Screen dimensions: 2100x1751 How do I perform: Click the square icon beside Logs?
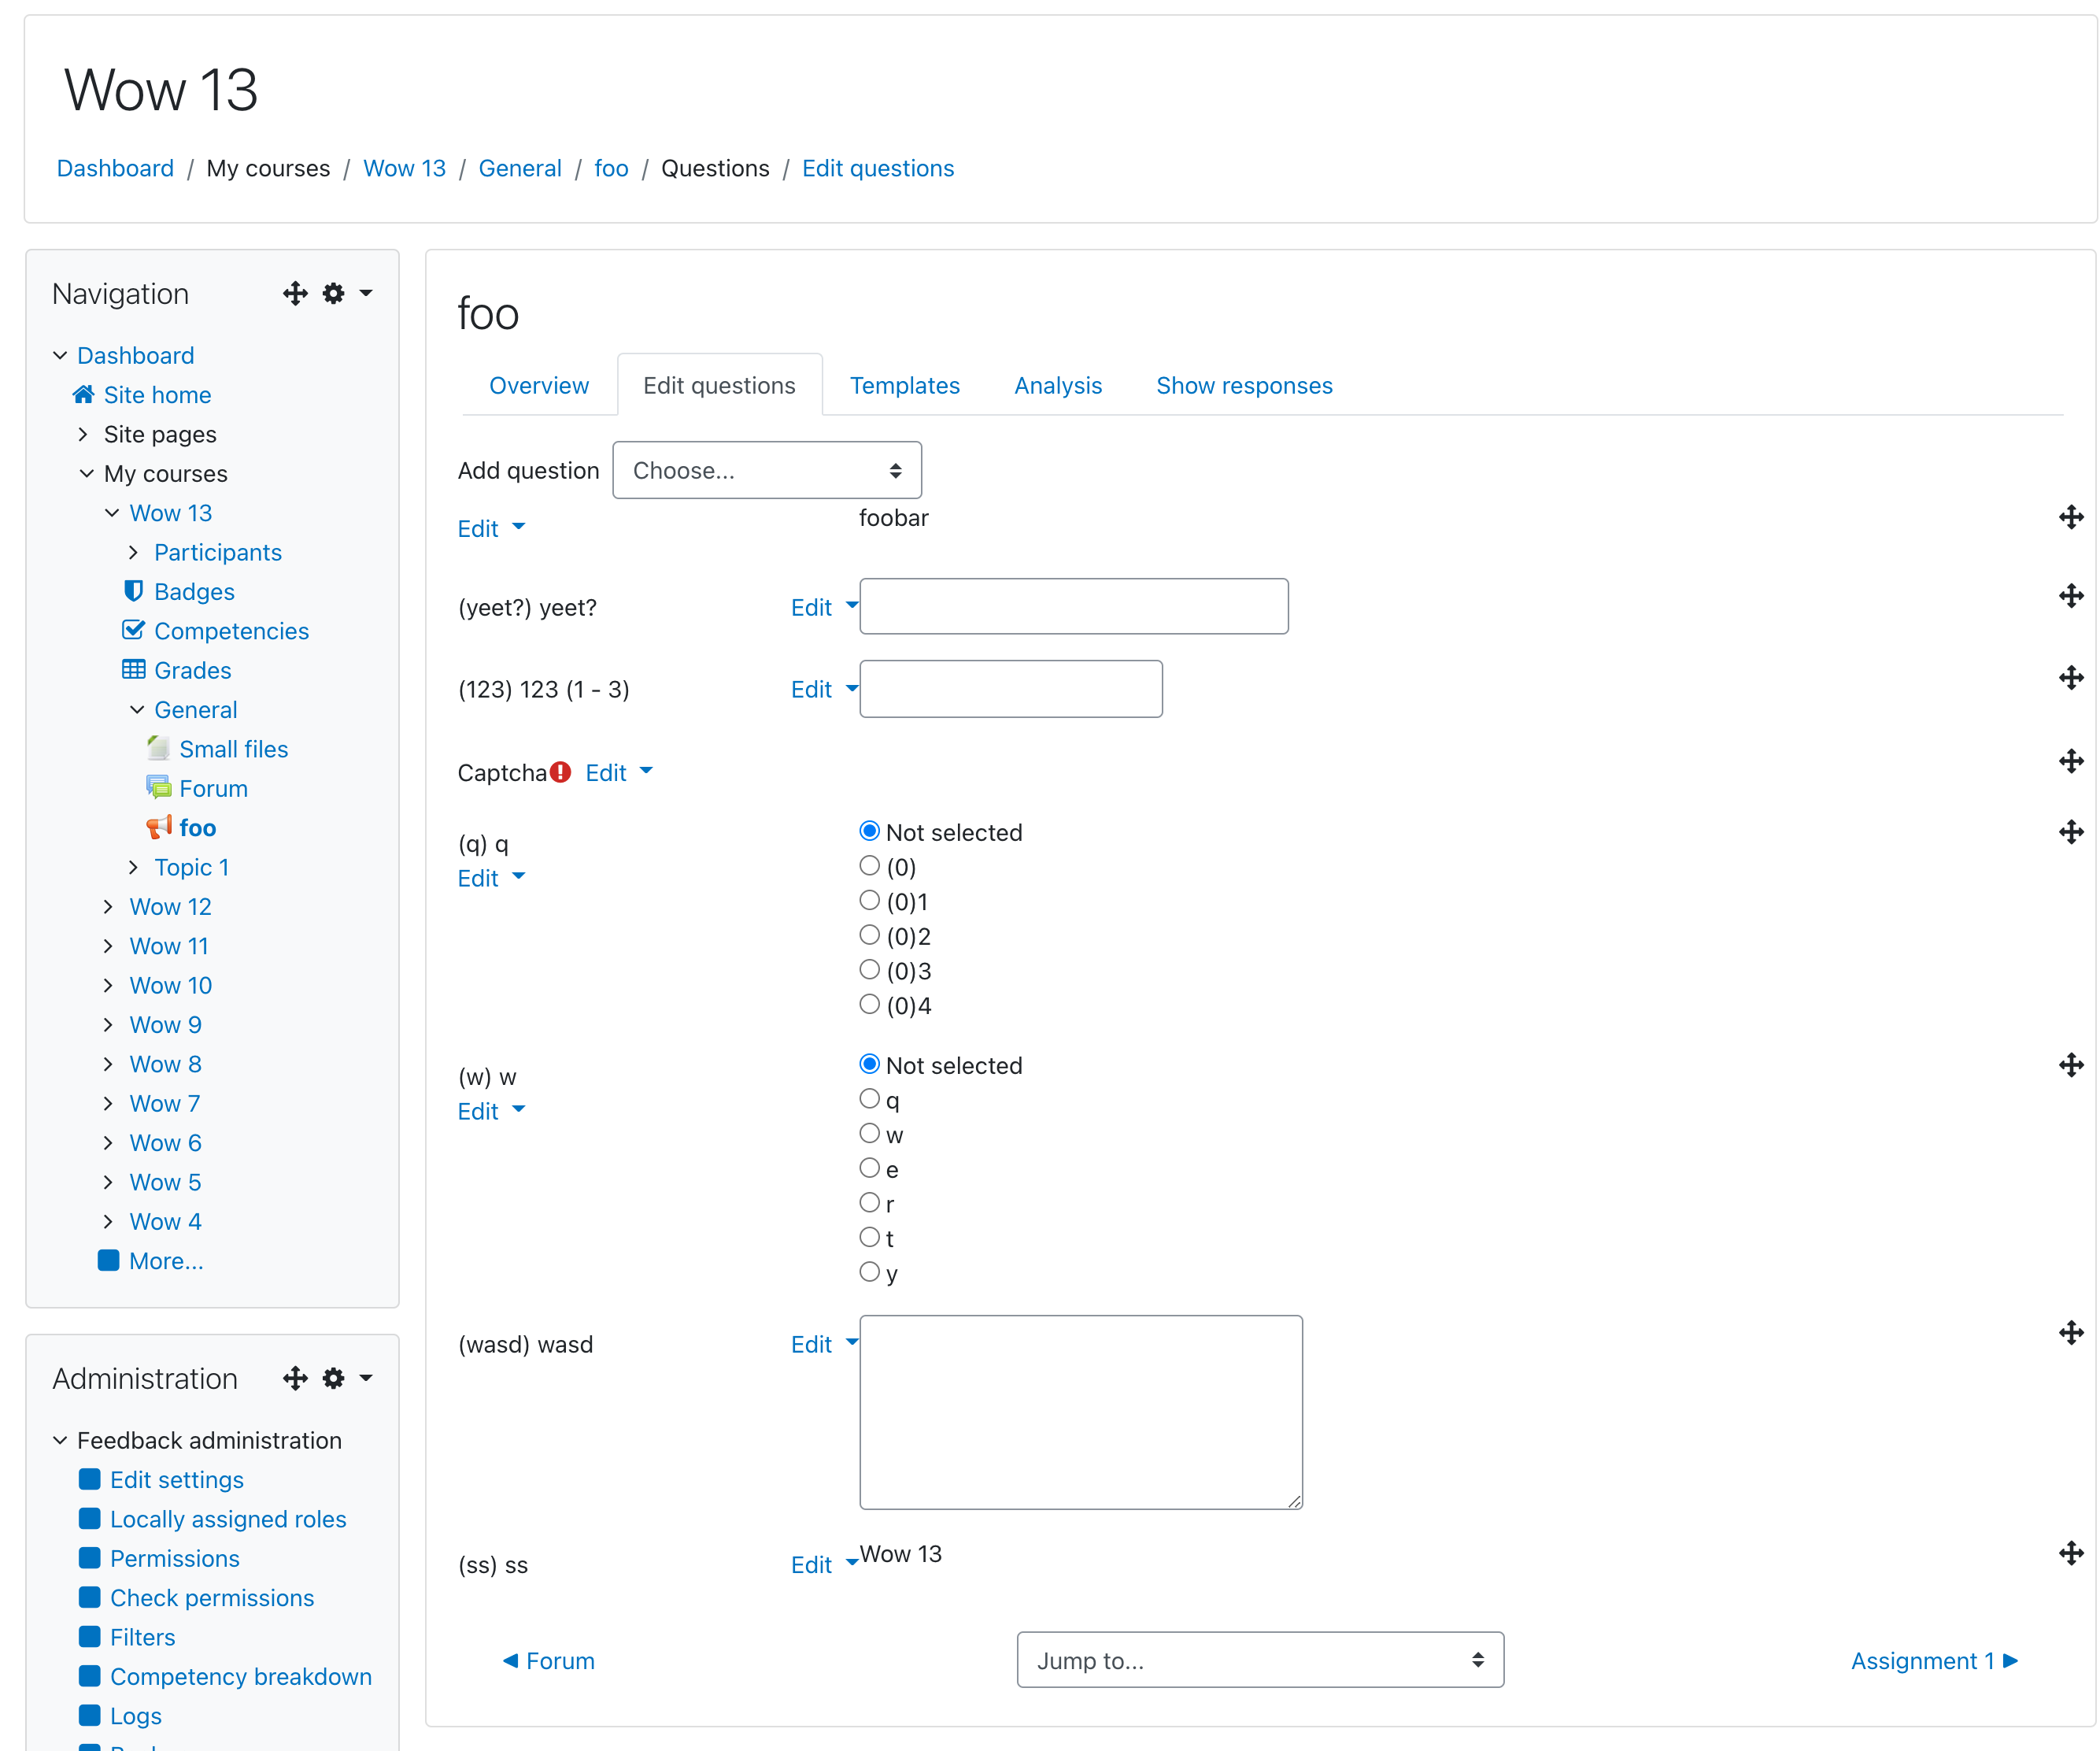coord(89,1715)
